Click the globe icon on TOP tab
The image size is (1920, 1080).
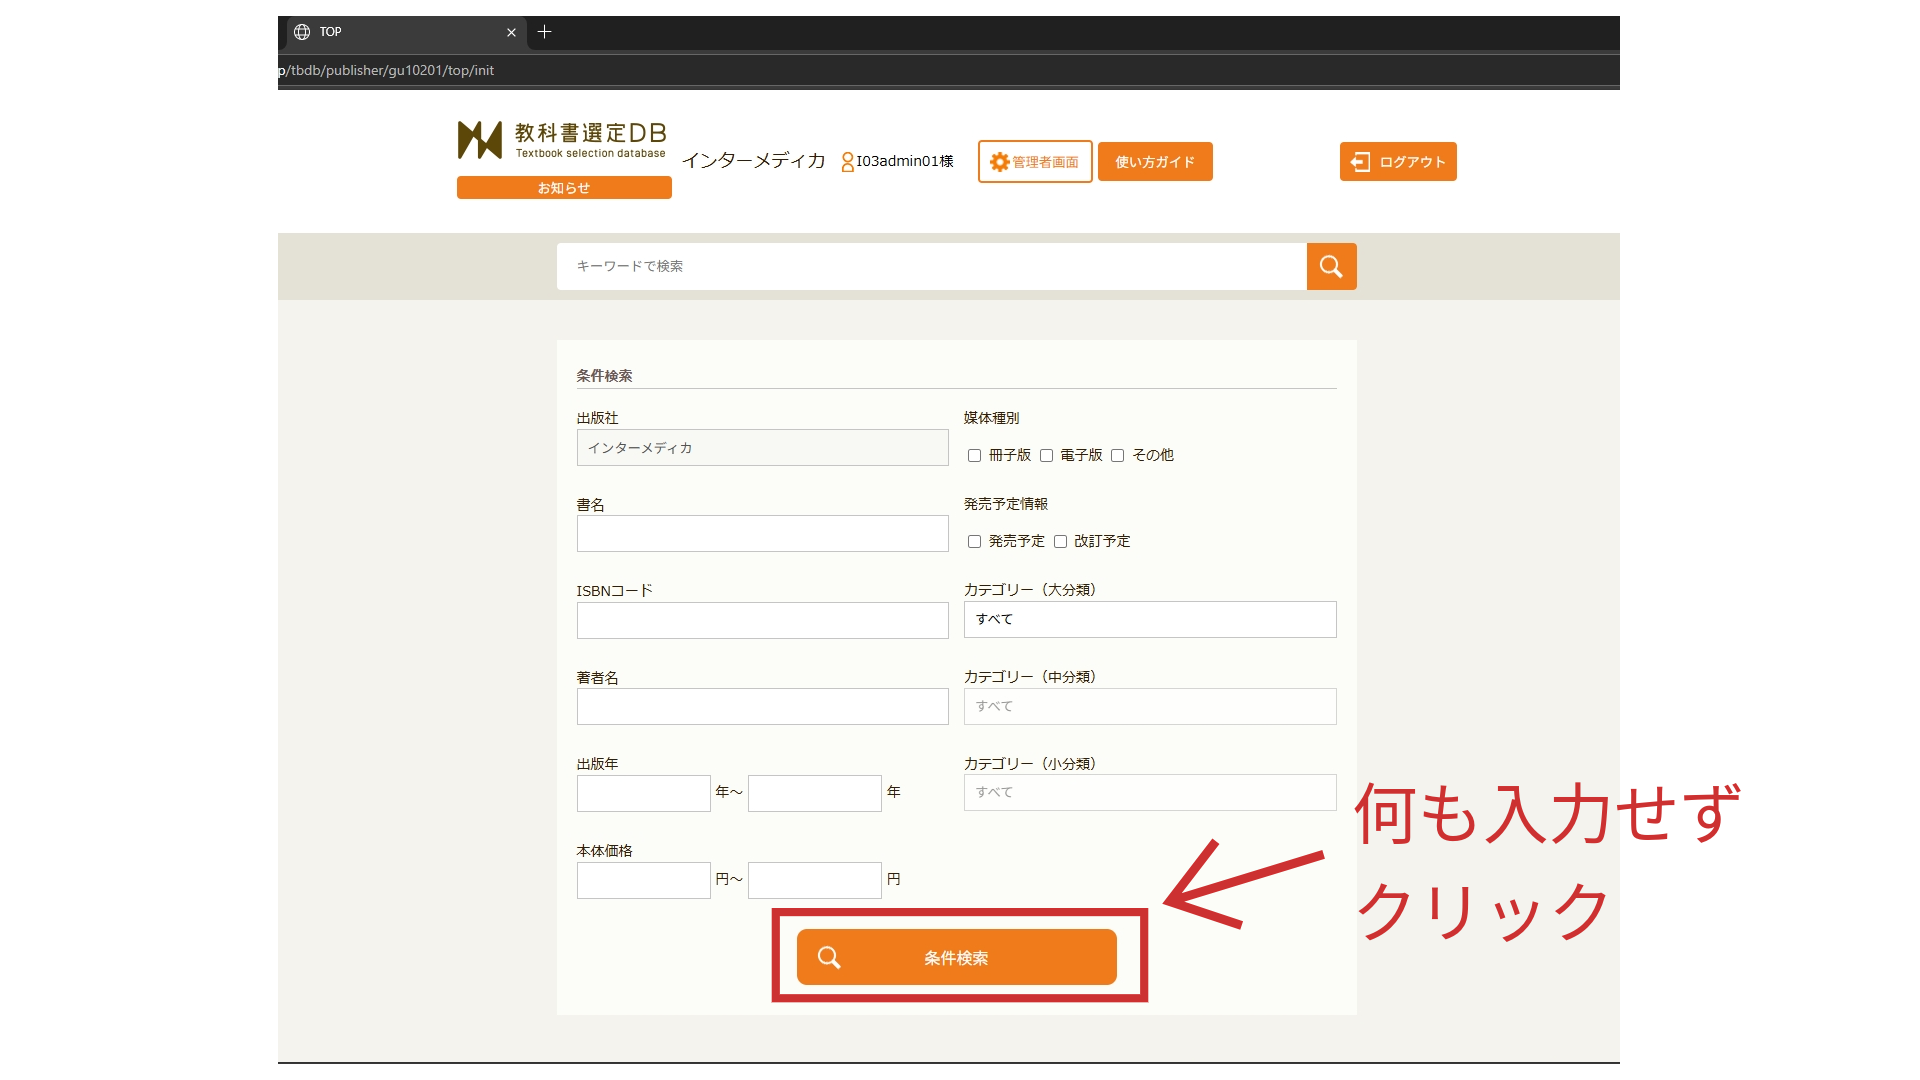point(302,32)
